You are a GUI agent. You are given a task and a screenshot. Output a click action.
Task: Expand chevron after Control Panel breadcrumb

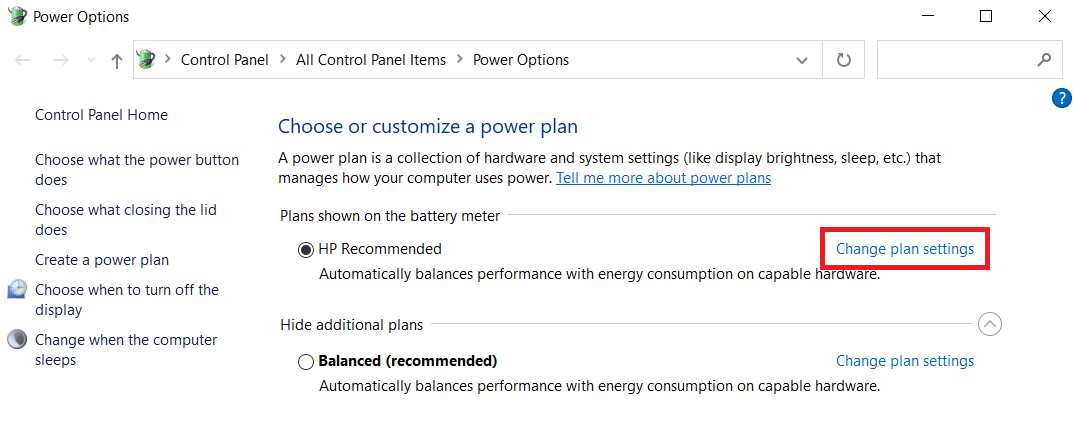(283, 60)
